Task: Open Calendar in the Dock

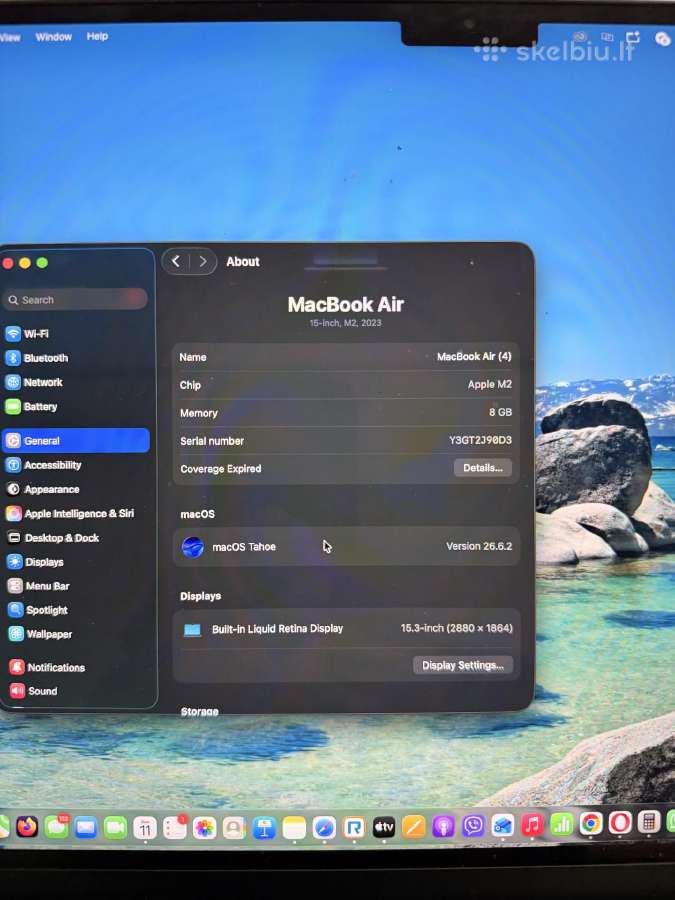Action: pos(145,828)
